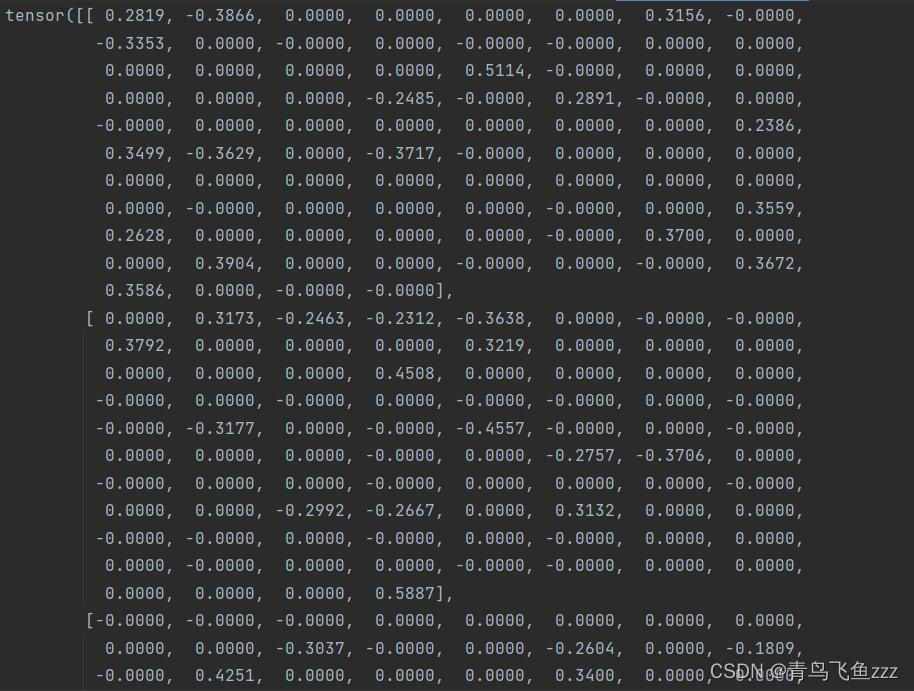
Task: Pick the number 0.2628
Action: pyautogui.click(x=135, y=236)
